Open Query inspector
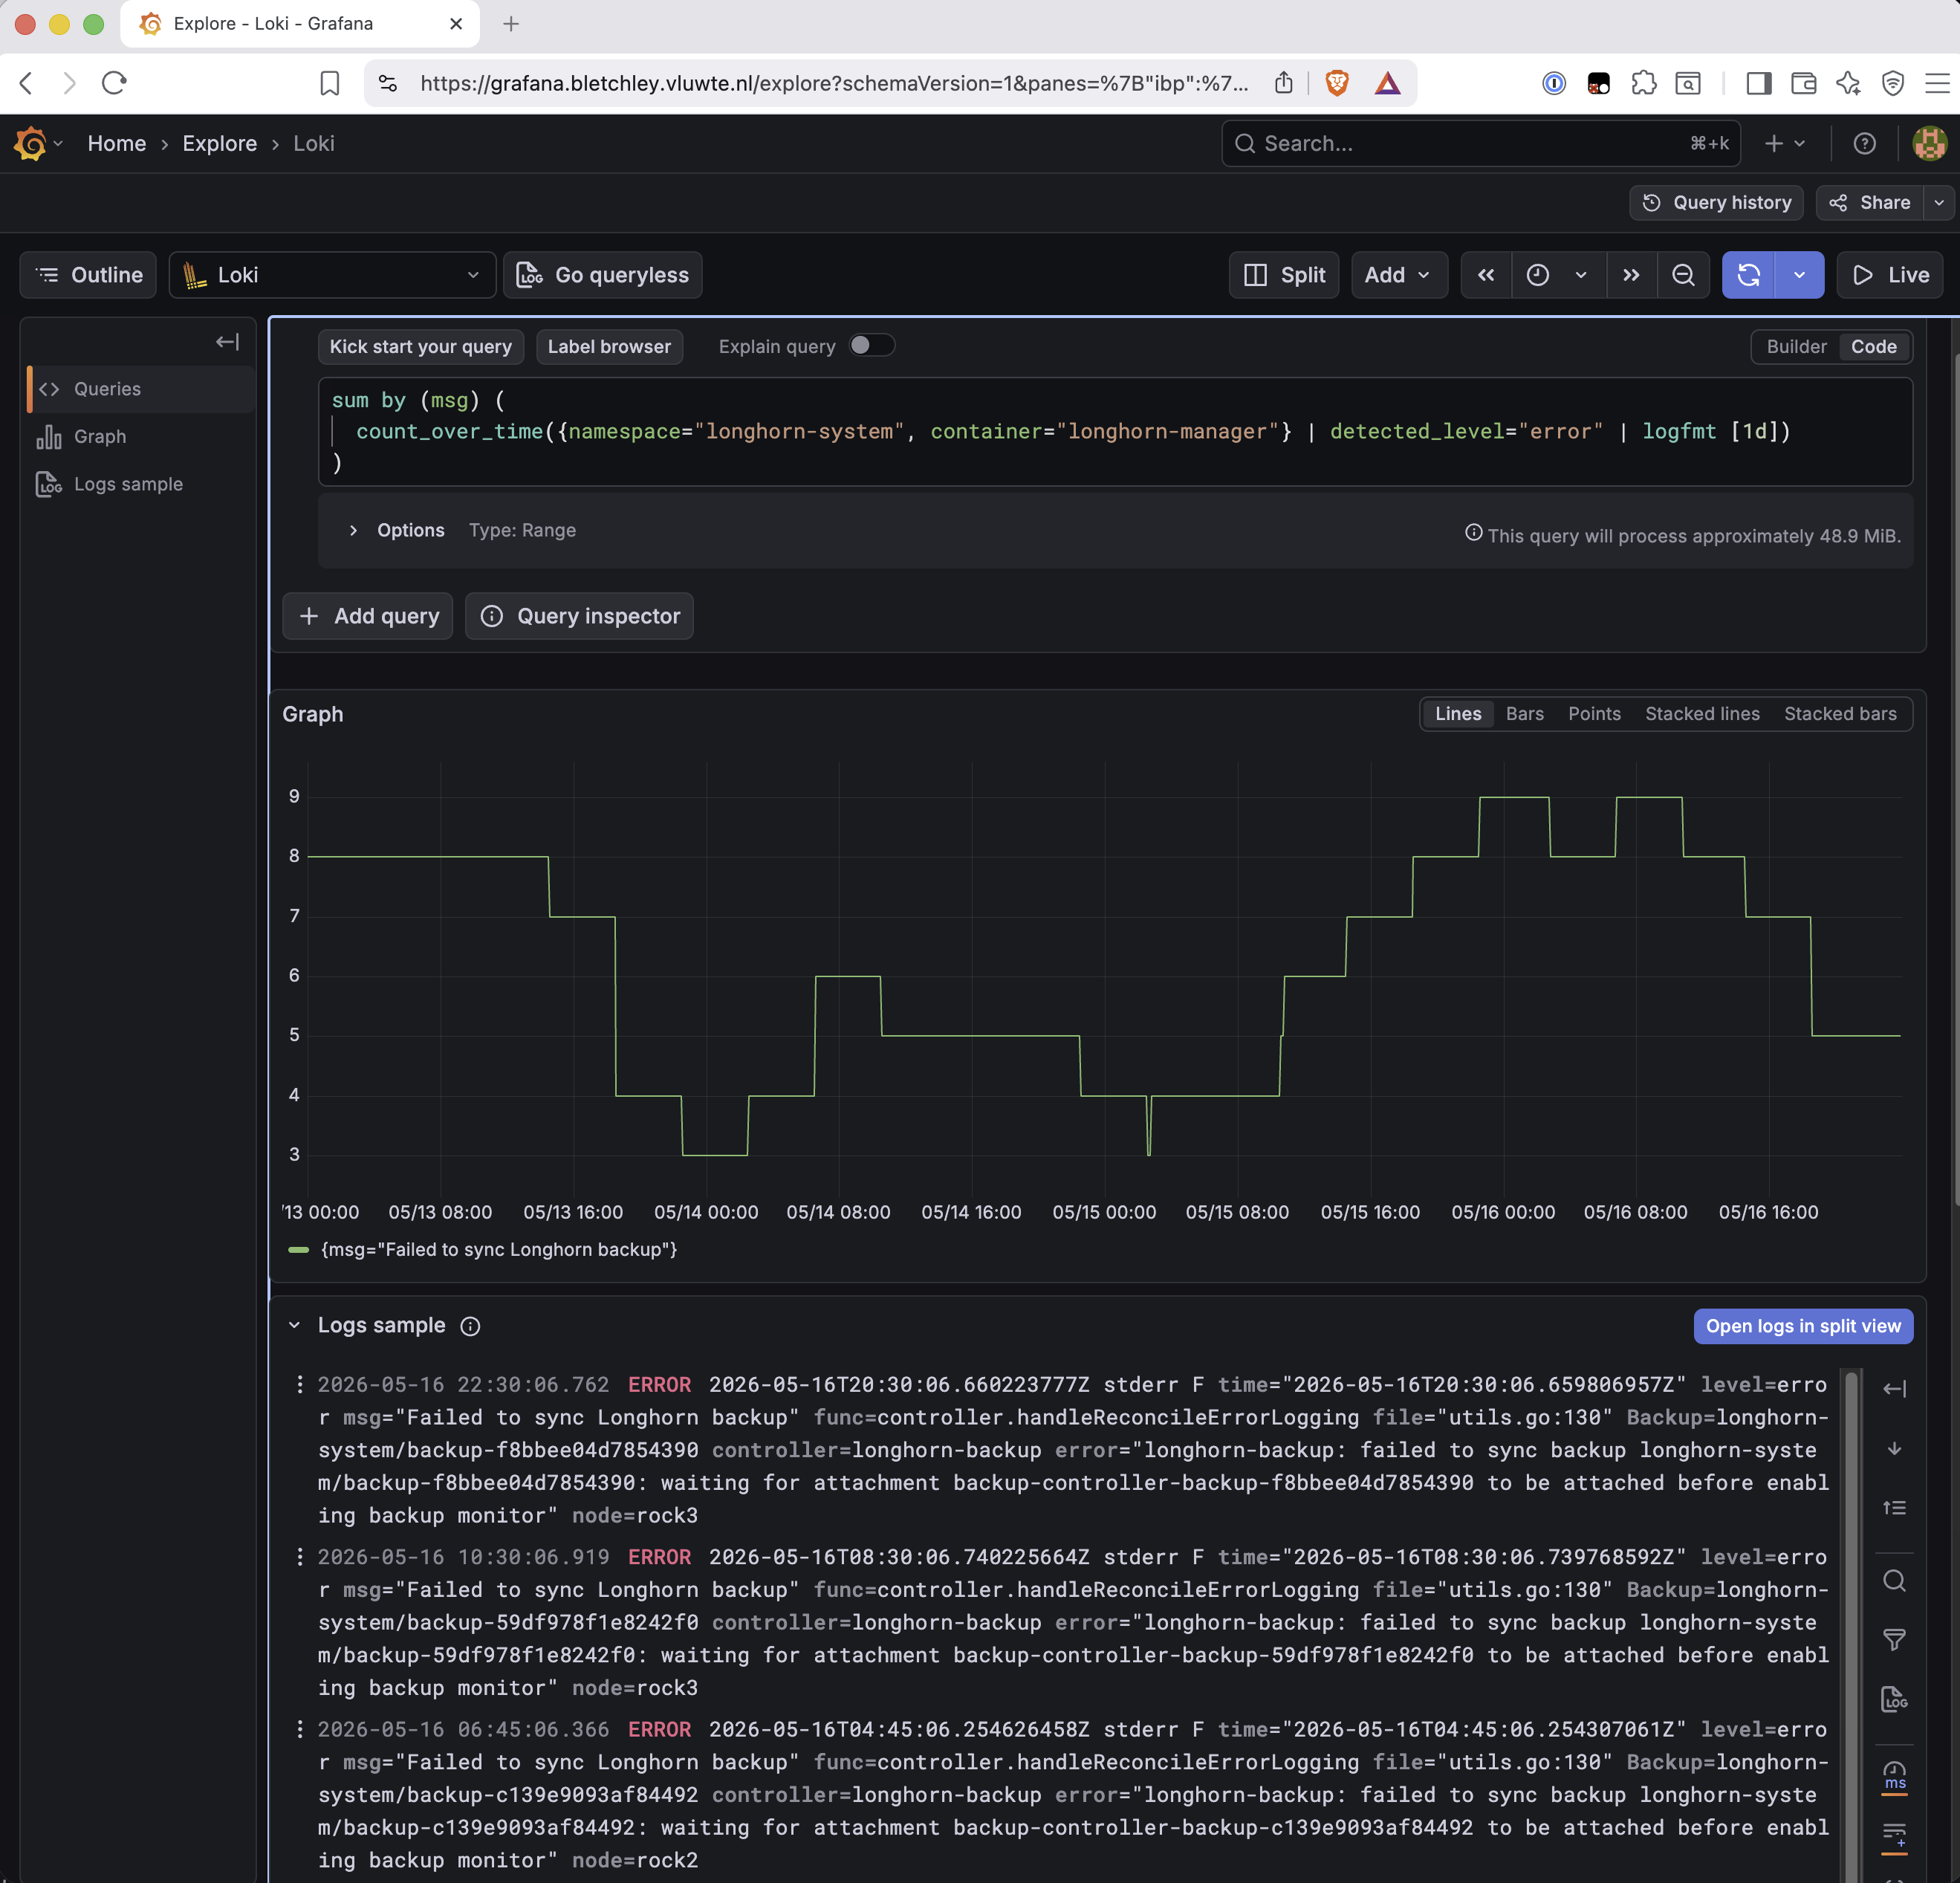 pos(579,616)
